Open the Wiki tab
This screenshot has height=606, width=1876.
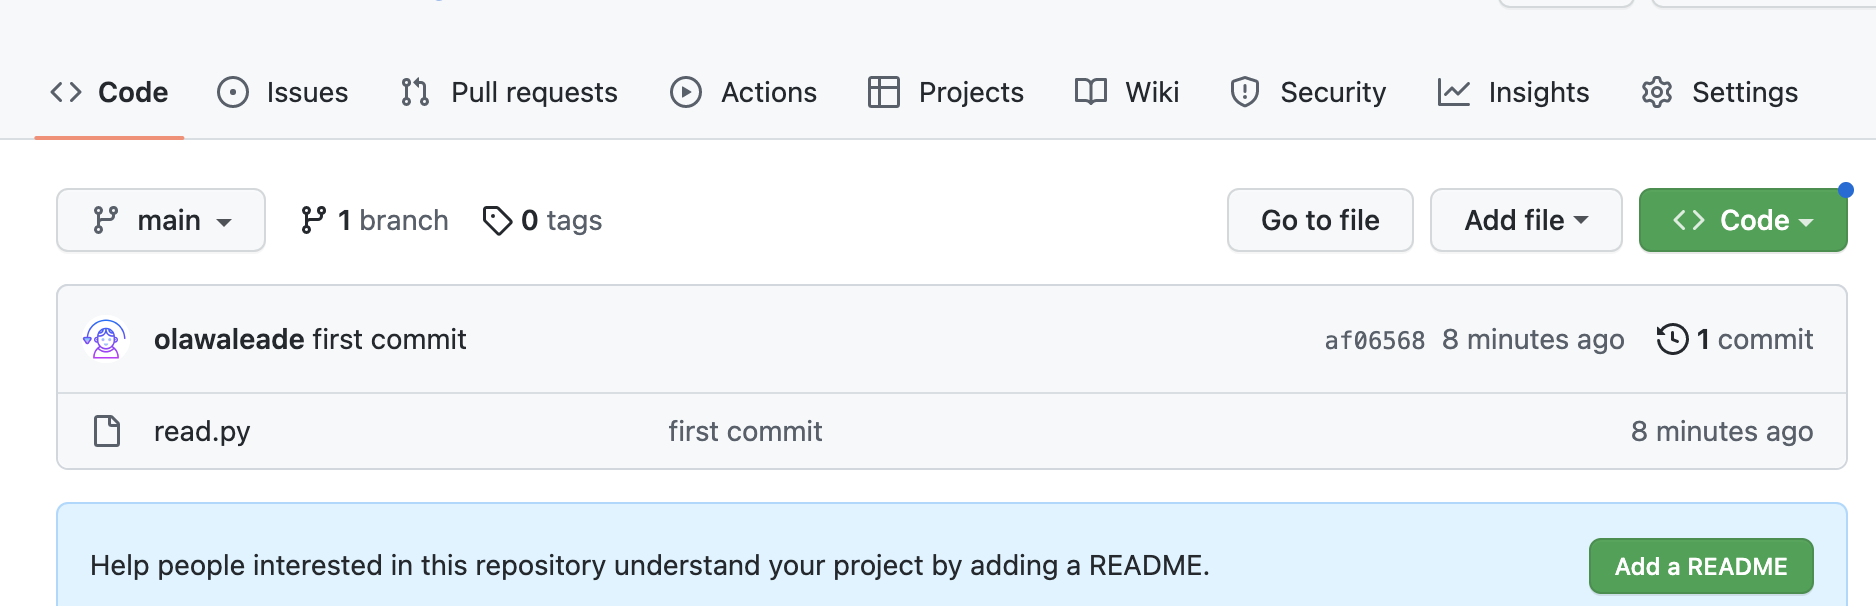click(x=1127, y=92)
